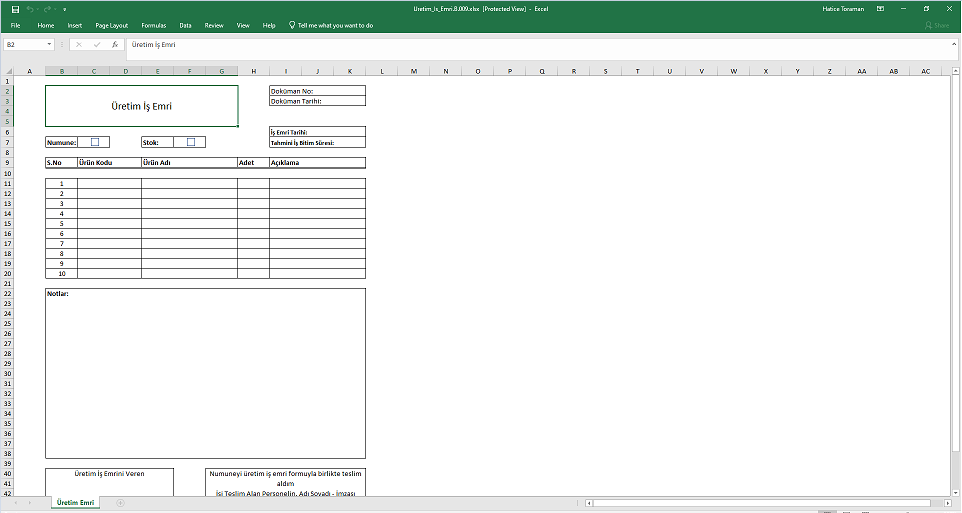Expand Customize Quick Access Toolbar dropdown
The height and width of the screenshot is (513, 962).
click(x=64, y=8)
